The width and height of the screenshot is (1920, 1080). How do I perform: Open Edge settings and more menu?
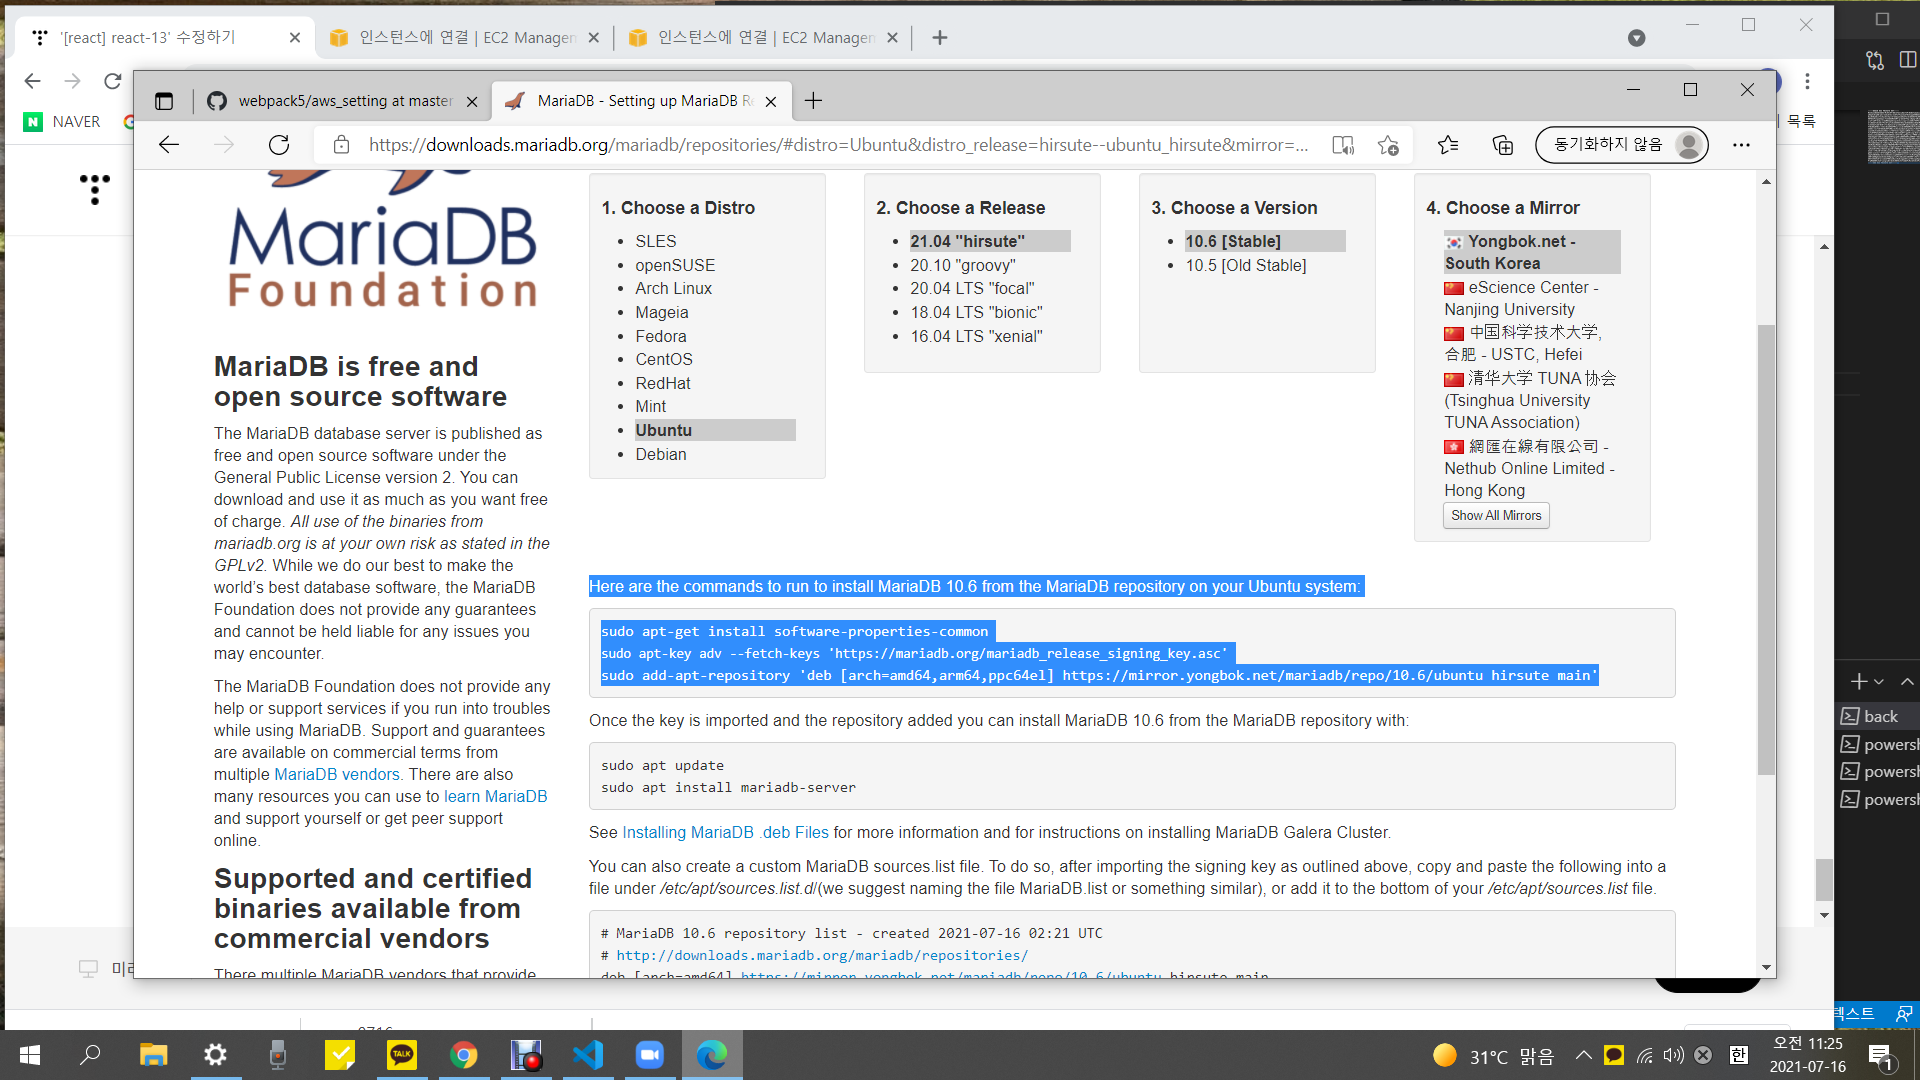click(1741, 145)
